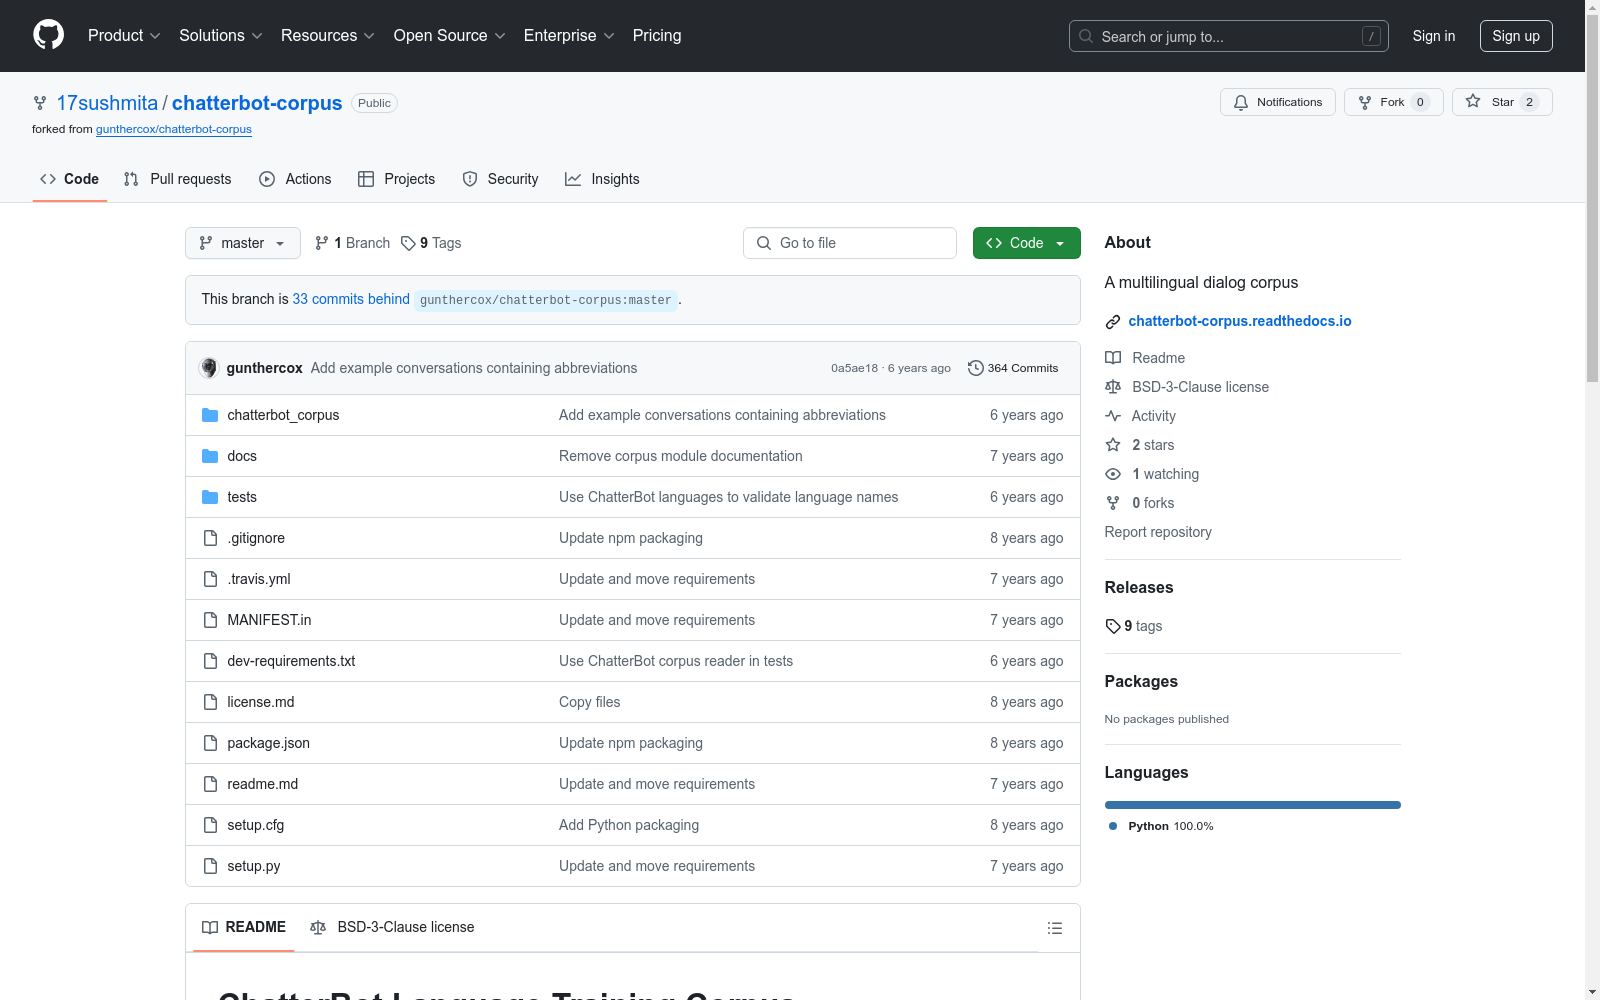This screenshot has width=1600, height=1000.
Task: Click the docs folder icon
Action: pyautogui.click(x=210, y=456)
